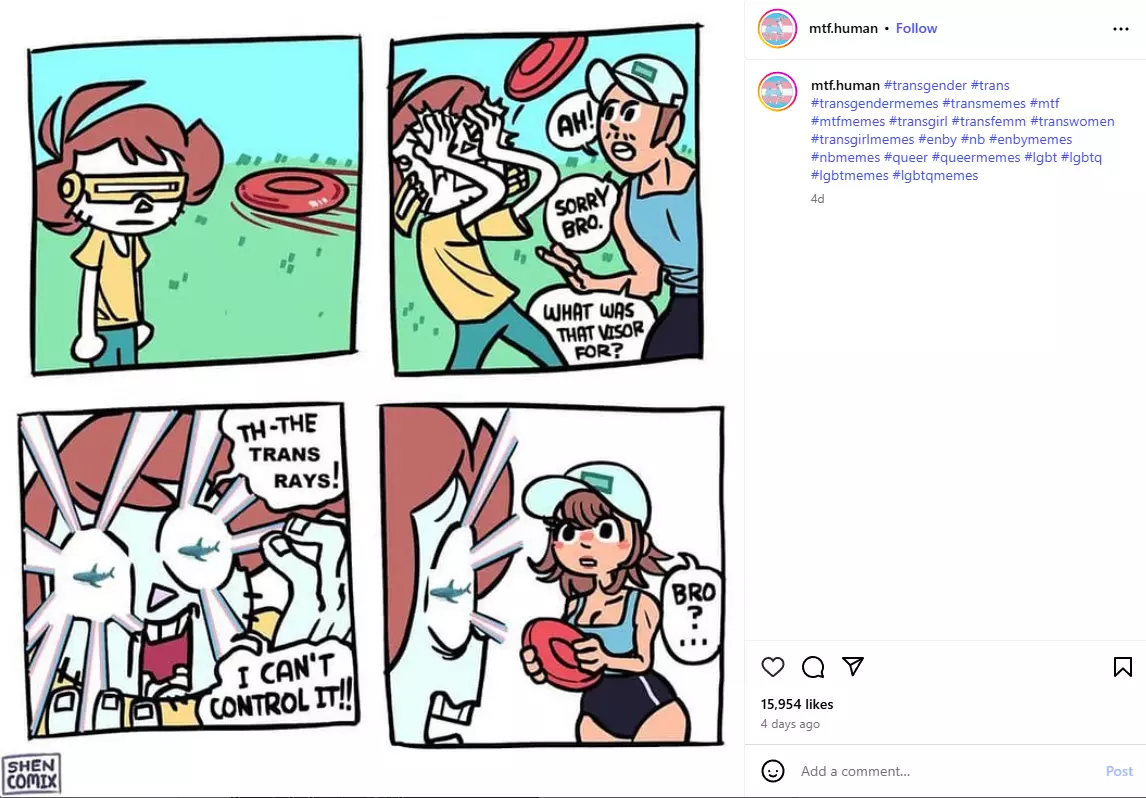Open comments via speech bubble icon

(813, 666)
